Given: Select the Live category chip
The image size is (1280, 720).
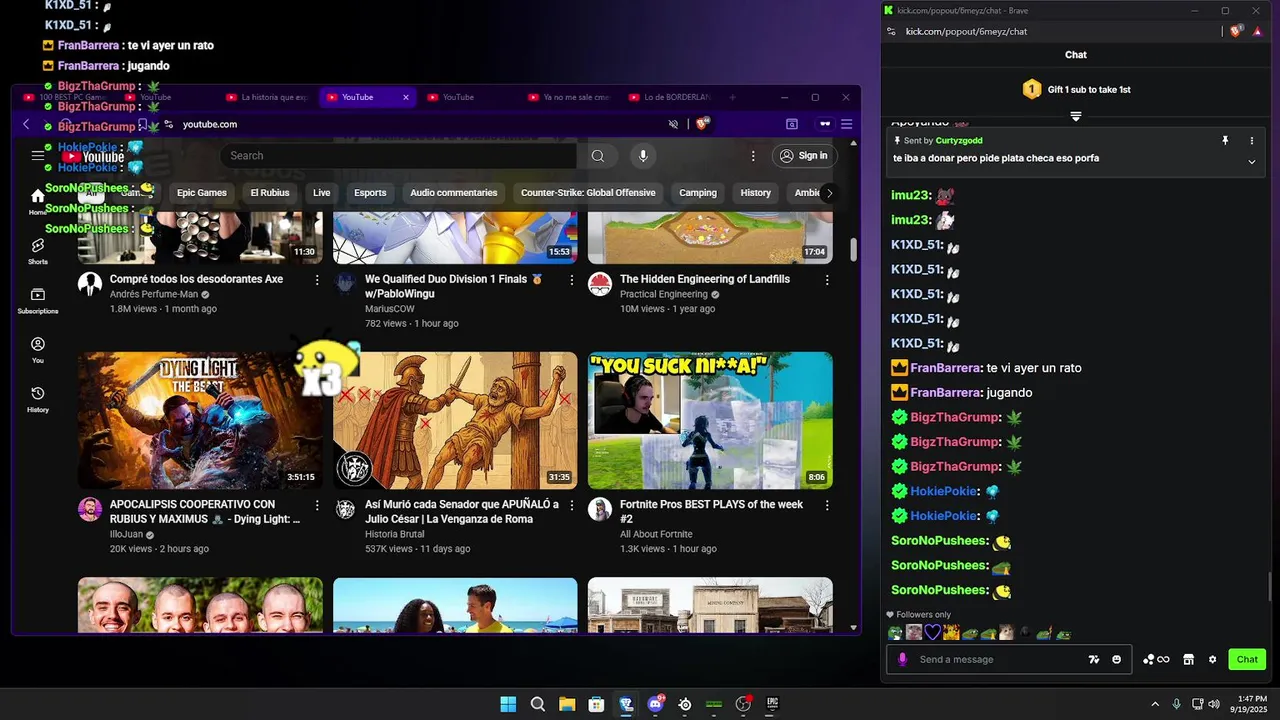Looking at the screenshot, I should click(321, 193).
